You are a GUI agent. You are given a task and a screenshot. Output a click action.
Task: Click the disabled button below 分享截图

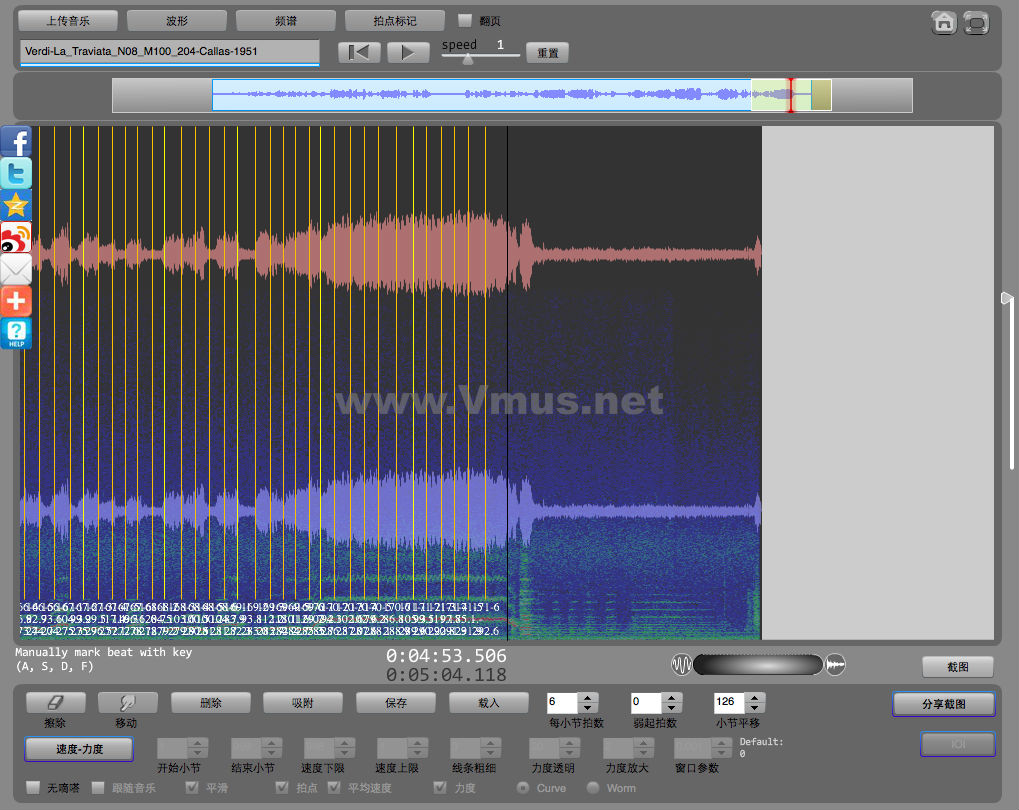pos(958,744)
